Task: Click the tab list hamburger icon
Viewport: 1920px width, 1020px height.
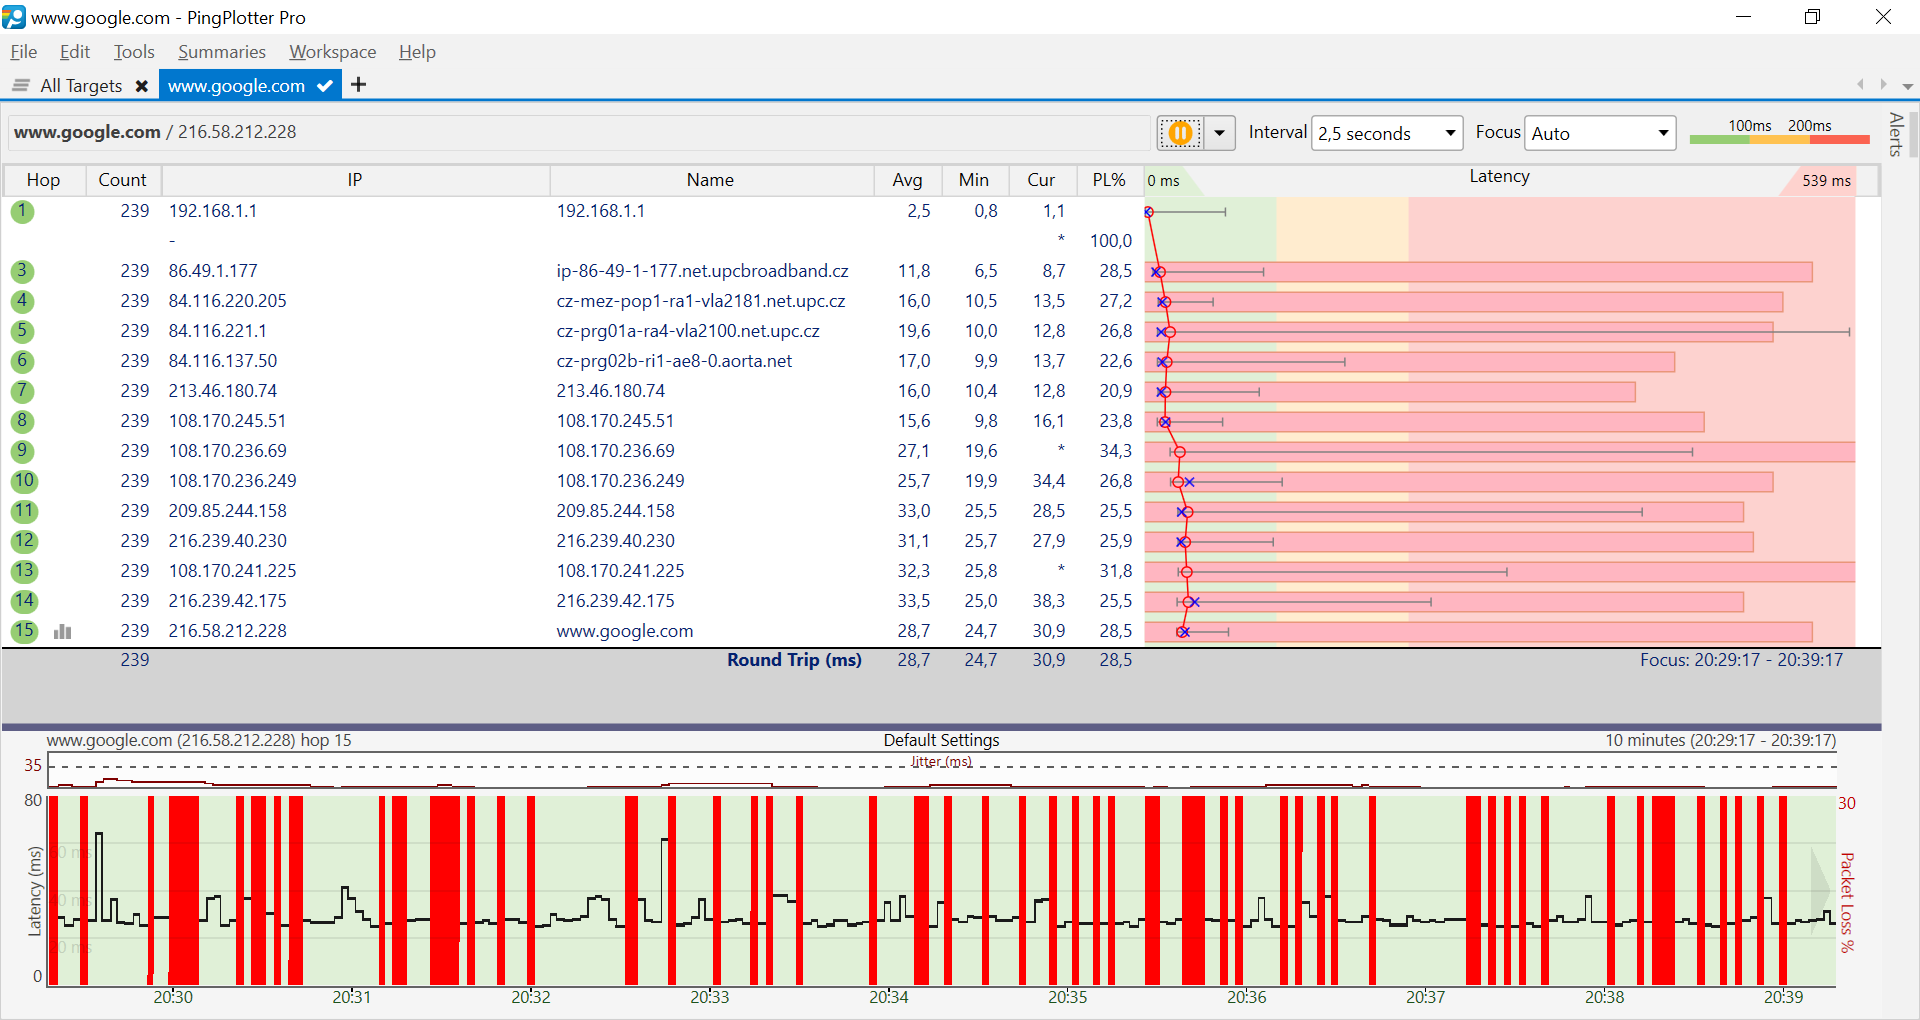Action: tap(20, 86)
